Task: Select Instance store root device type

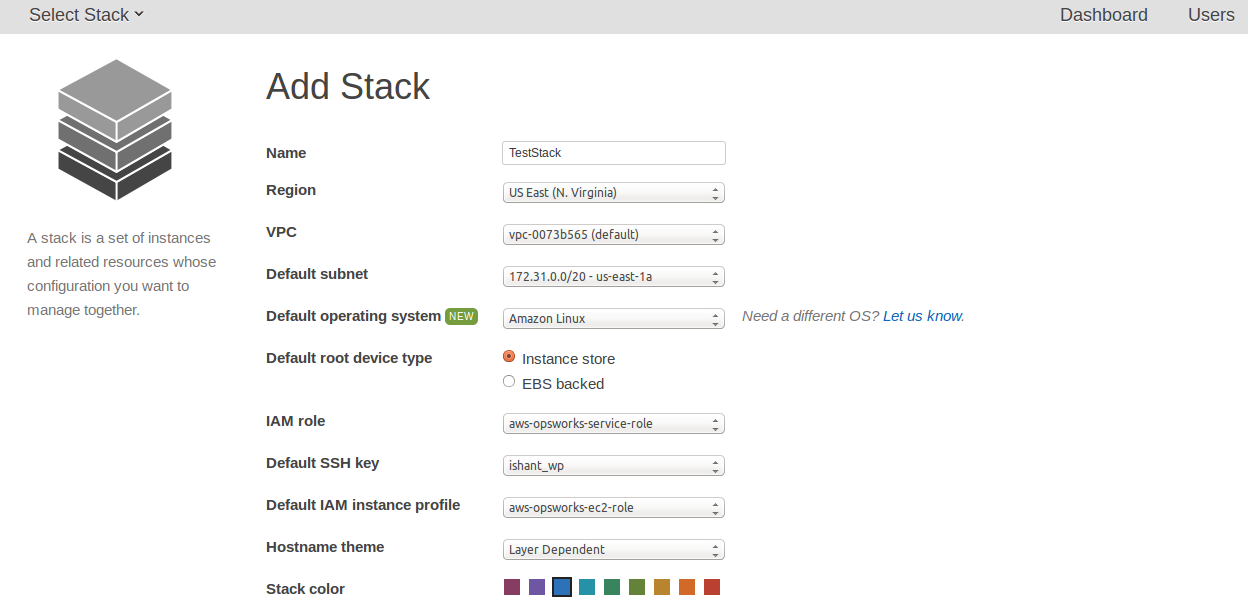Action: point(509,356)
